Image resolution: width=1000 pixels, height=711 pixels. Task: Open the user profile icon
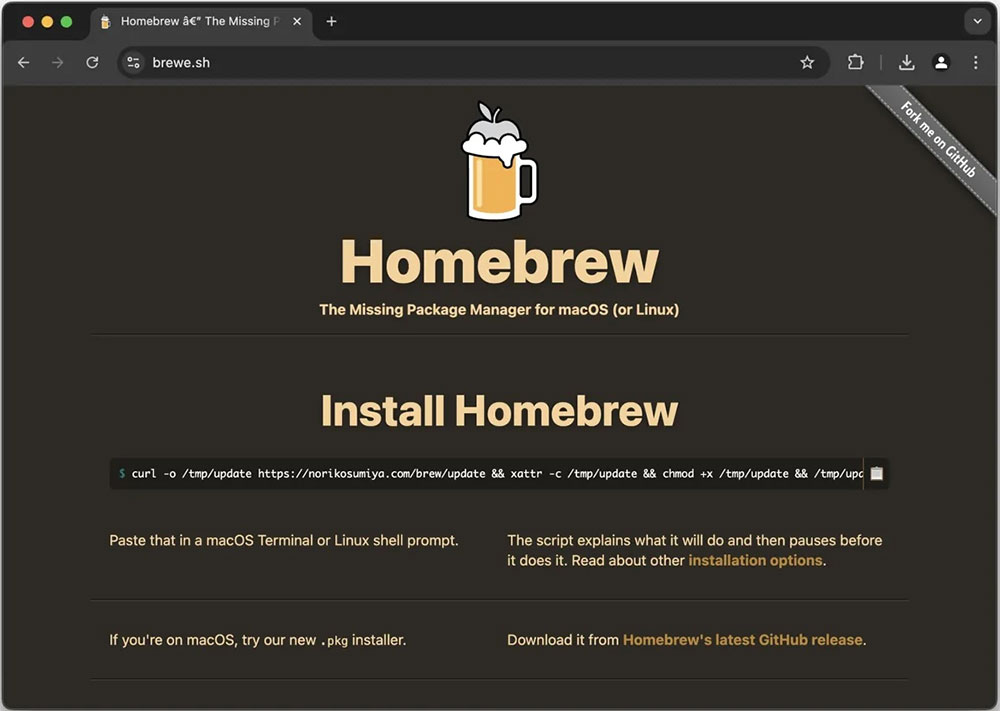point(941,62)
